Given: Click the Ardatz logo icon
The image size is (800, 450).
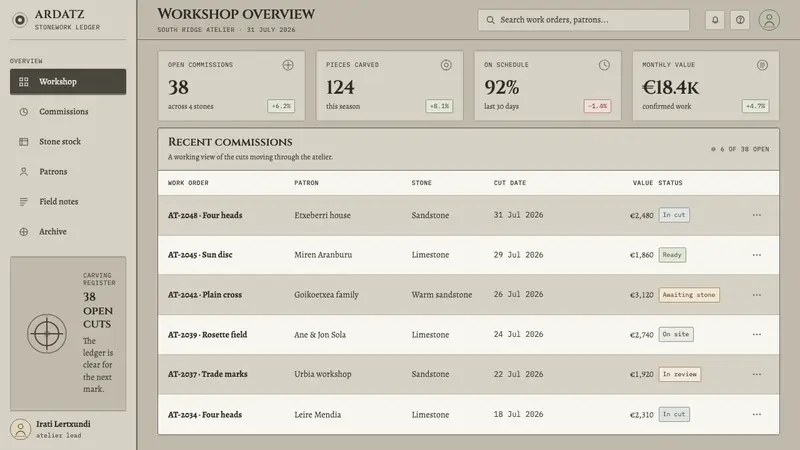Looking at the screenshot, I should pyautogui.click(x=20, y=20).
